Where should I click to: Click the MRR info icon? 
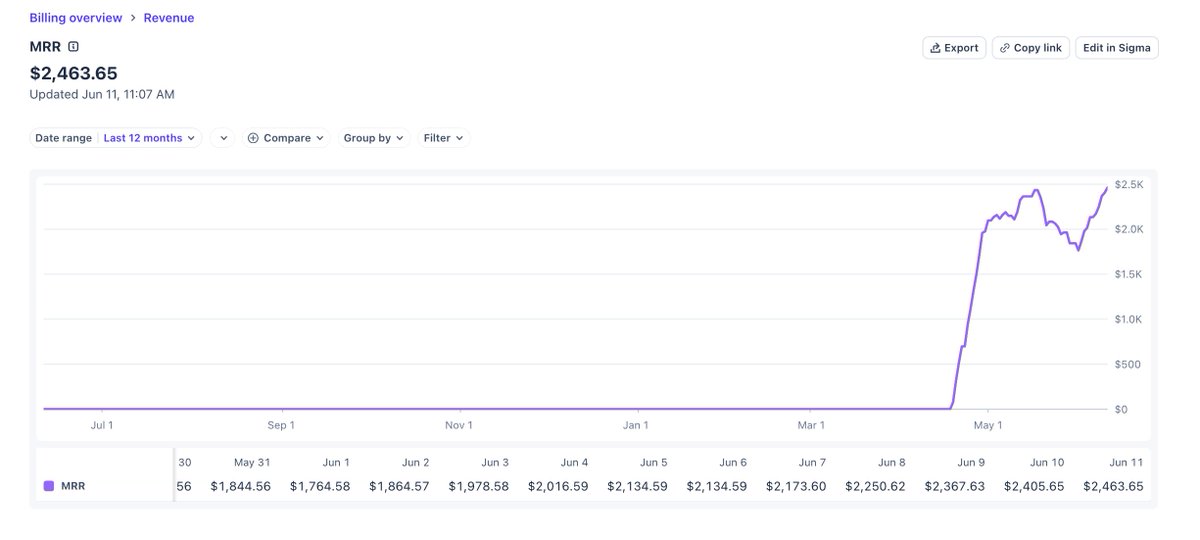(x=74, y=46)
